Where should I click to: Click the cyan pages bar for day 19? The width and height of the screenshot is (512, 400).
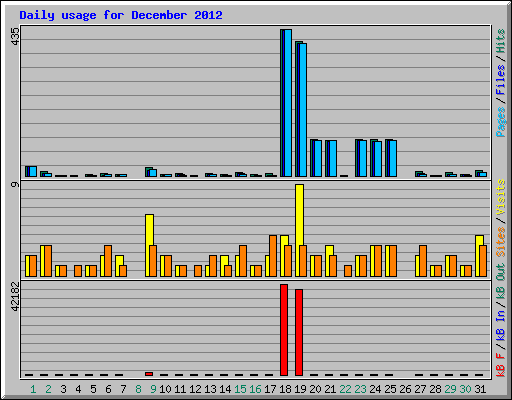click(303, 110)
